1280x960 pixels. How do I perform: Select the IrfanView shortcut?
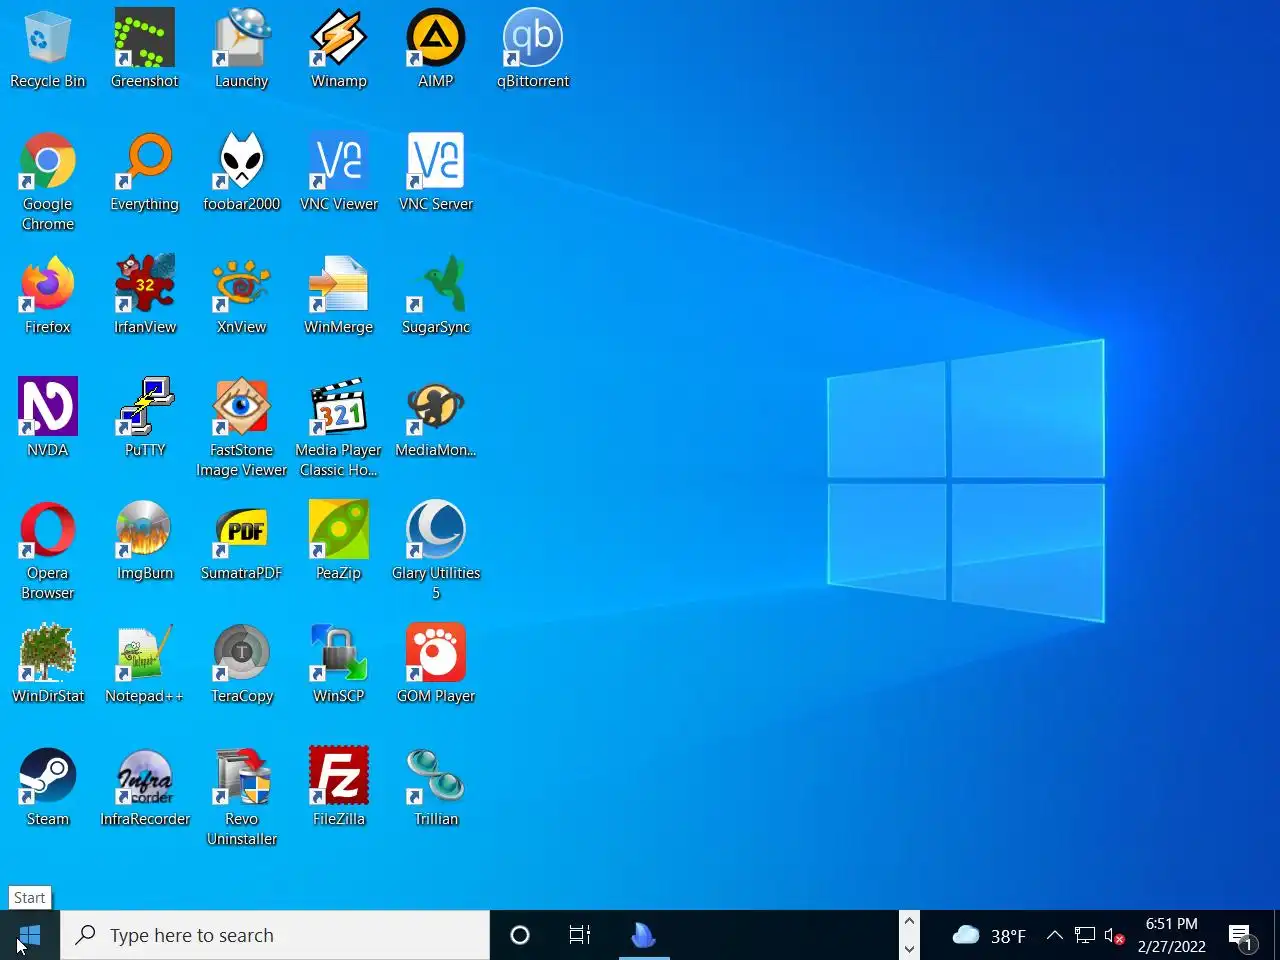(x=144, y=295)
